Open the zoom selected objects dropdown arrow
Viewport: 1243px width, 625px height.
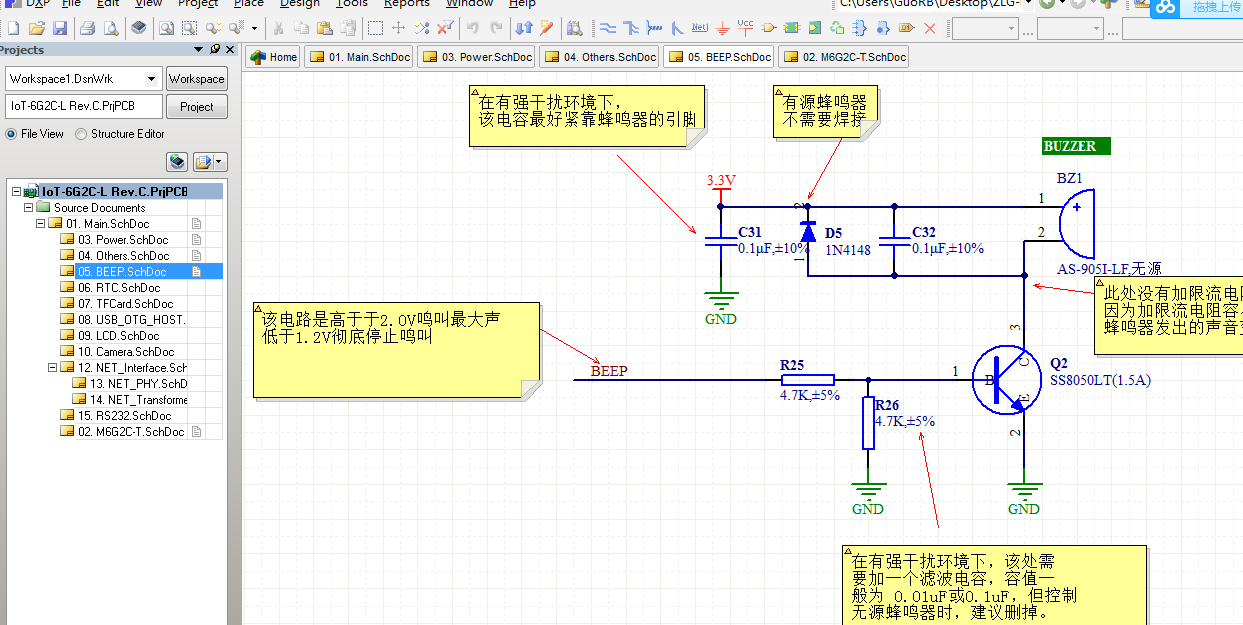click(x=254, y=28)
